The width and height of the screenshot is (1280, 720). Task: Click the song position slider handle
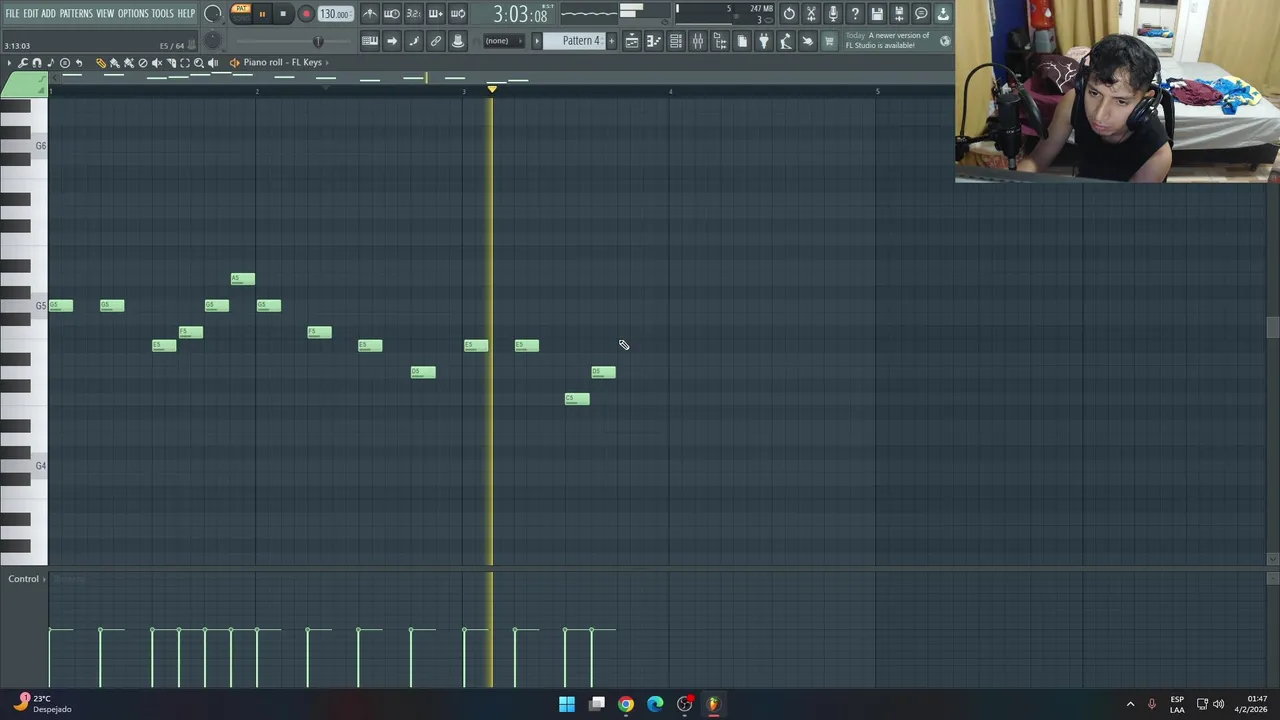(318, 41)
